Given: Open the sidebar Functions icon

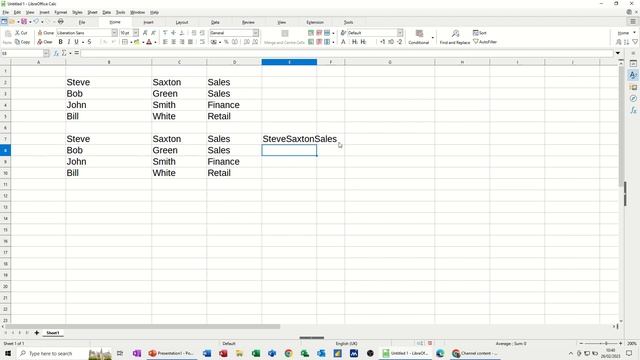Looking at the screenshot, I should (x=633, y=110).
